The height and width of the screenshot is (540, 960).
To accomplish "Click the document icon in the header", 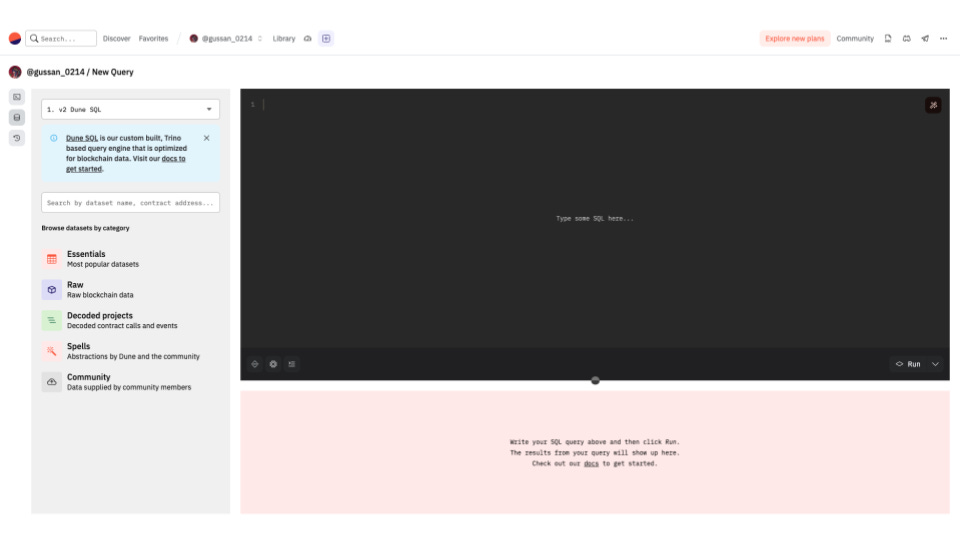I will coord(888,39).
